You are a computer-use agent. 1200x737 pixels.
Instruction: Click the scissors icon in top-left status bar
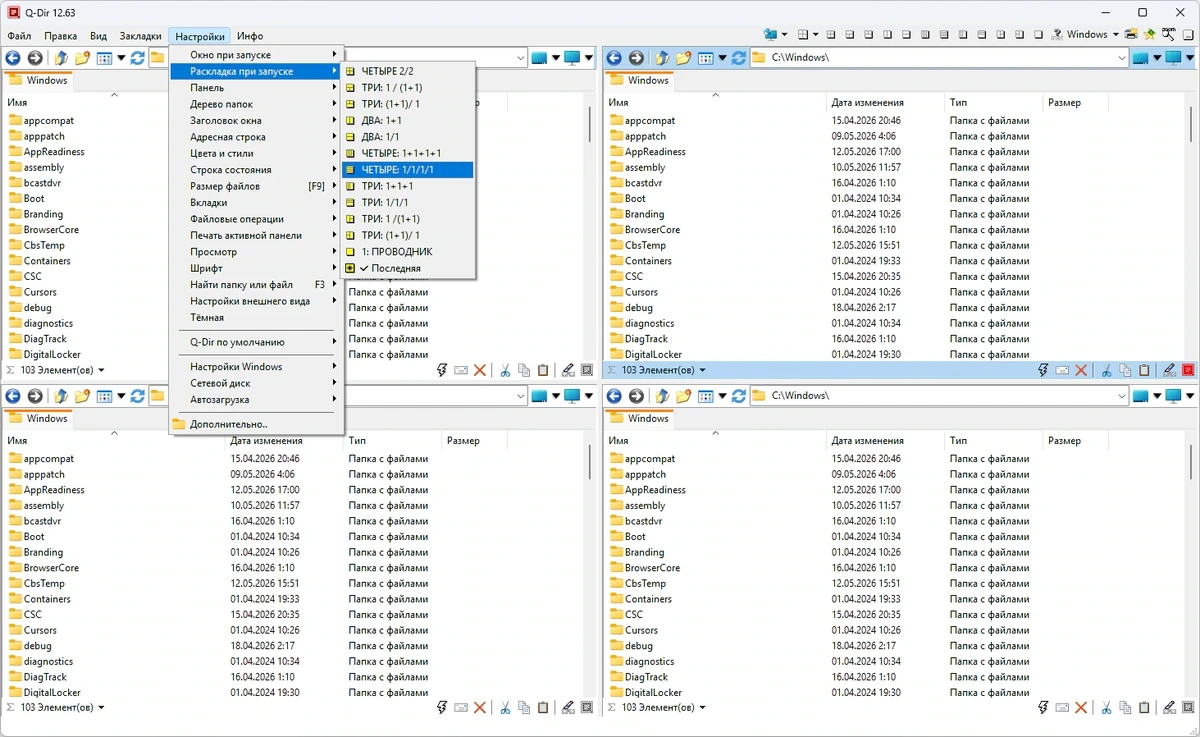pyautogui.click(x=505, y=370)
